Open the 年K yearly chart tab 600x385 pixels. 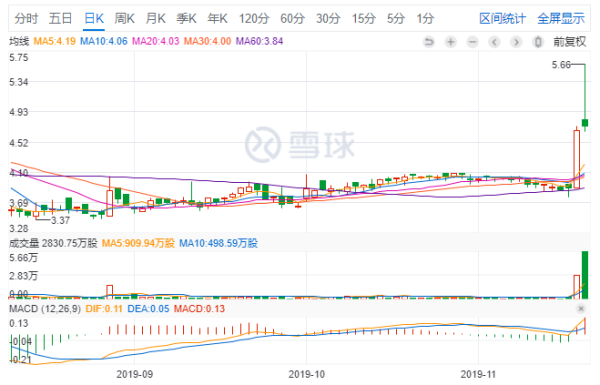pyautogui.click(x=217, y=18)
